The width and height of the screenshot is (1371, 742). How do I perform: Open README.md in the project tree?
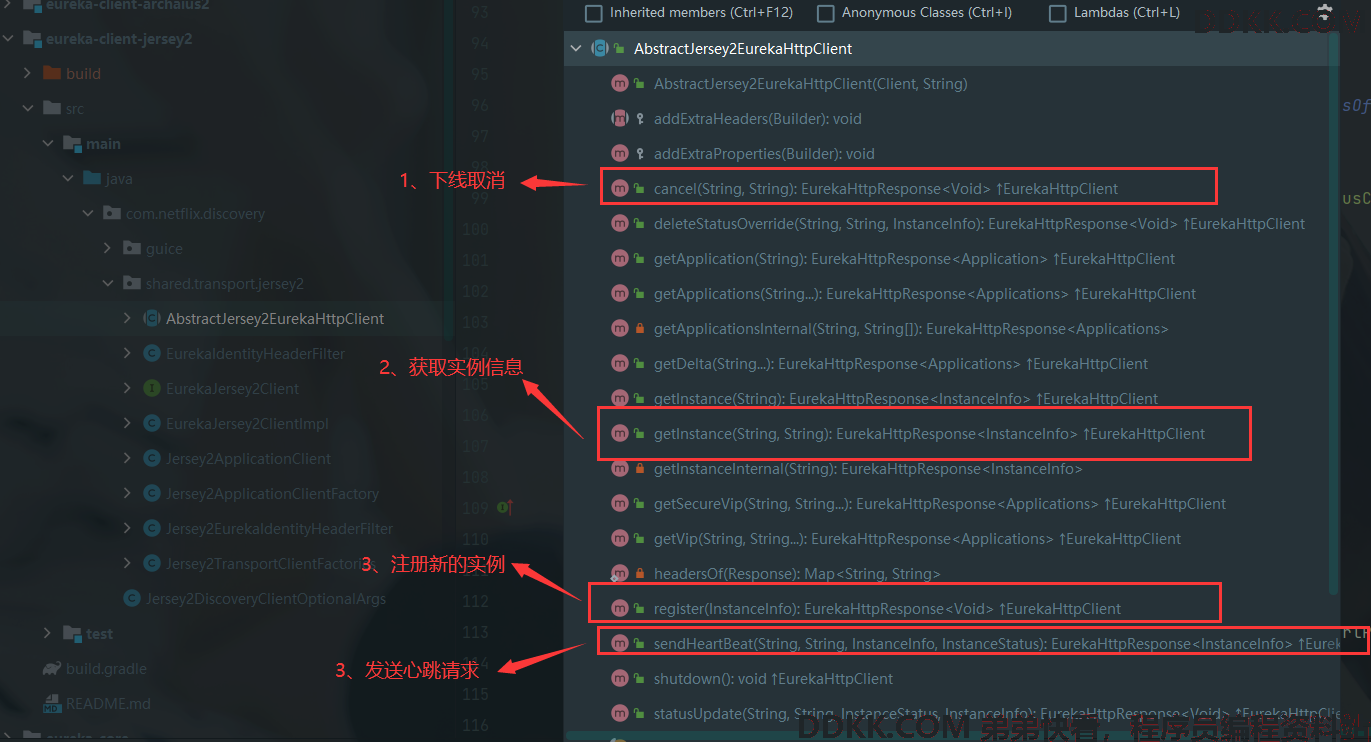108,704
